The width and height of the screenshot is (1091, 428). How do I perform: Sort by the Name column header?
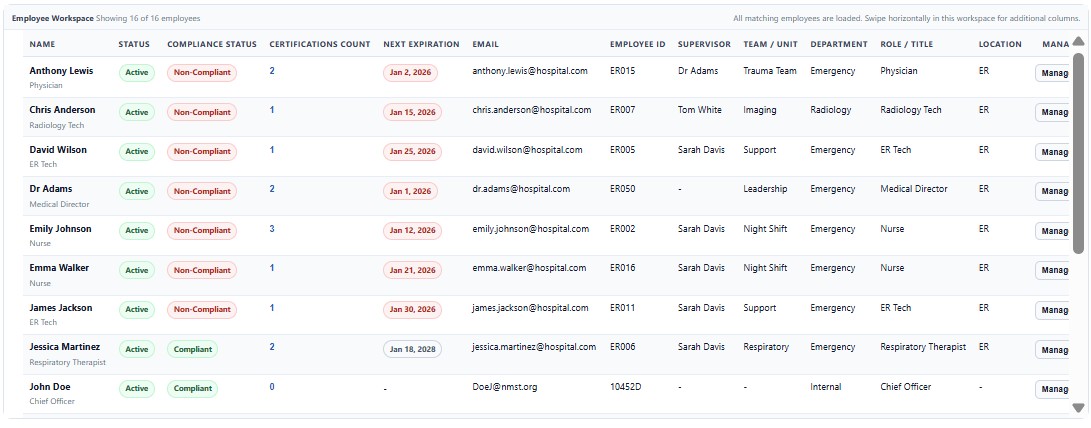[42, 44]
